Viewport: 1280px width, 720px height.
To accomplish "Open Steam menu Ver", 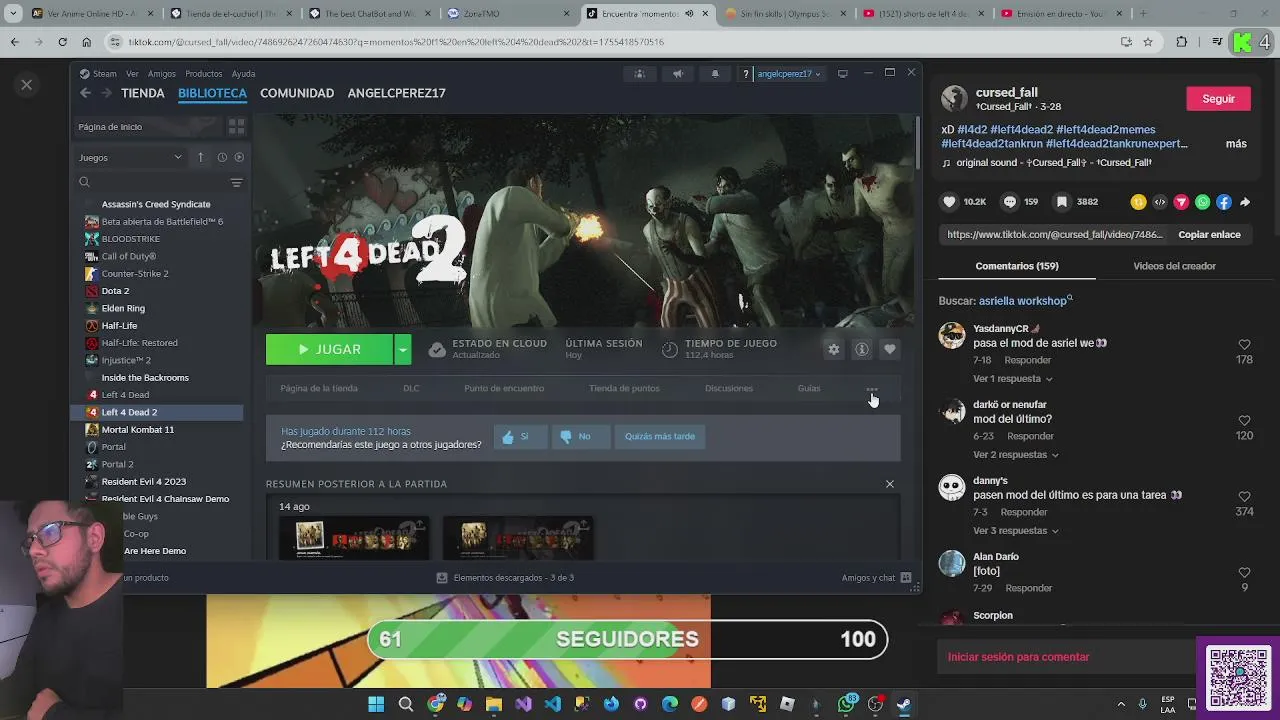I will (132, 74).
